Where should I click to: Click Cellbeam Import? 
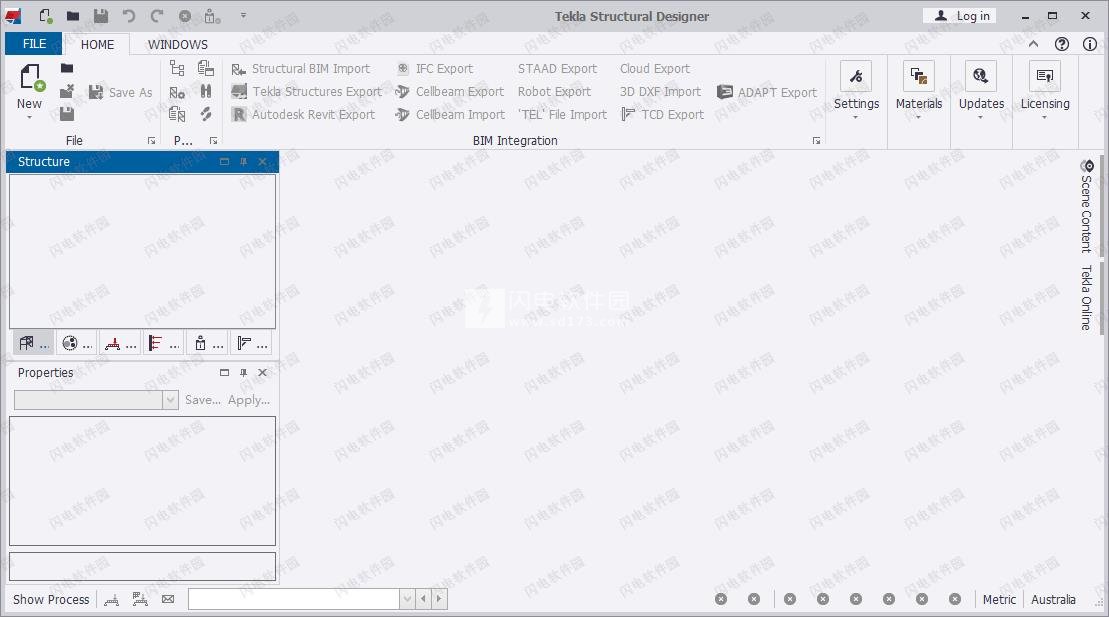point(450,114)
